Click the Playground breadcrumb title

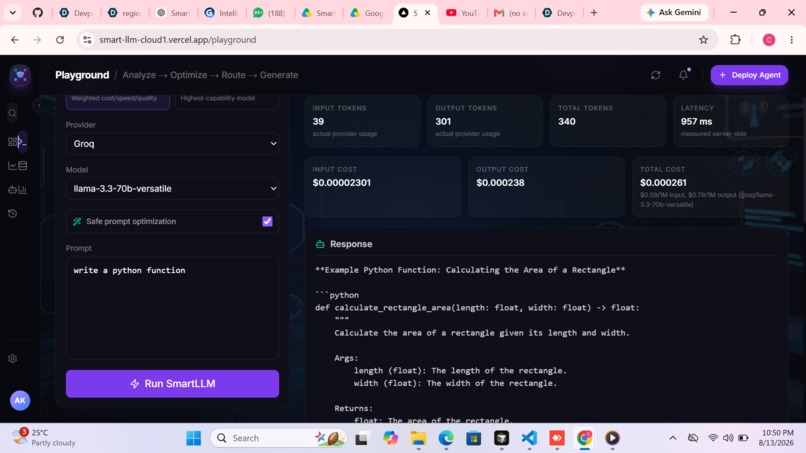pos(82,75)
